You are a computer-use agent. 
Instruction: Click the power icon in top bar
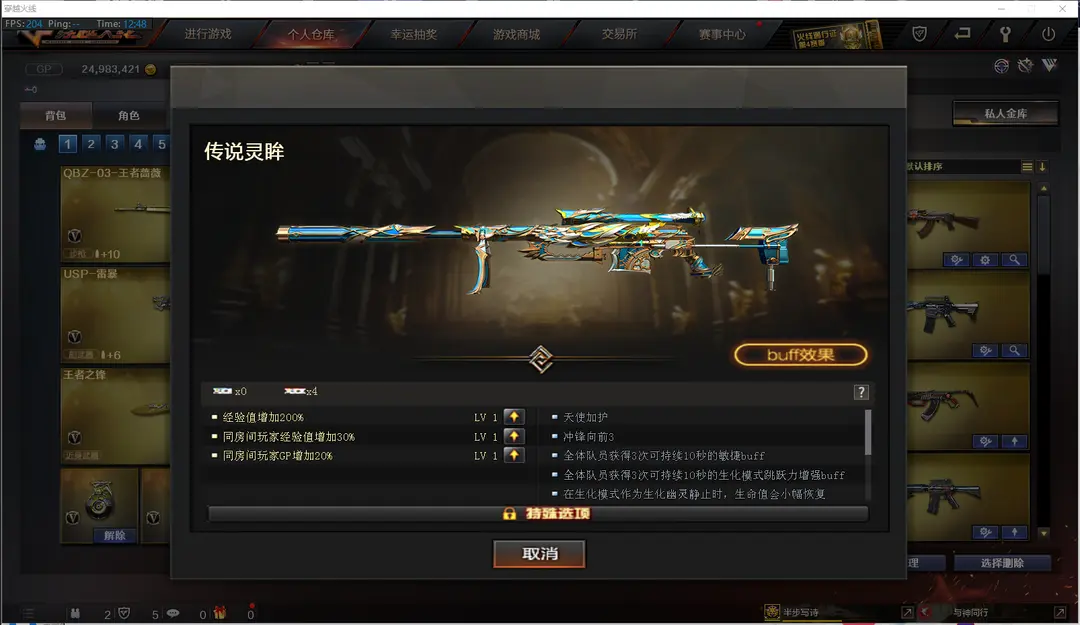click(1048, 34)
